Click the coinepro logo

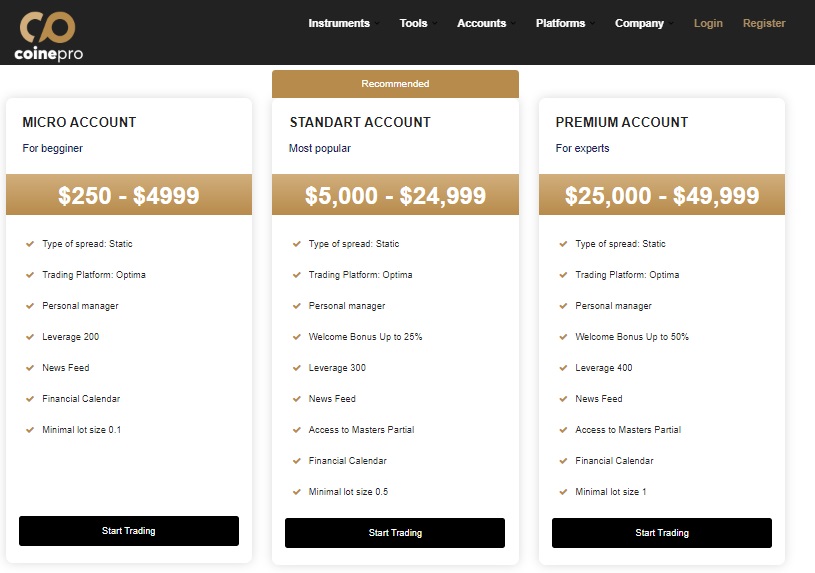point(48,36)
